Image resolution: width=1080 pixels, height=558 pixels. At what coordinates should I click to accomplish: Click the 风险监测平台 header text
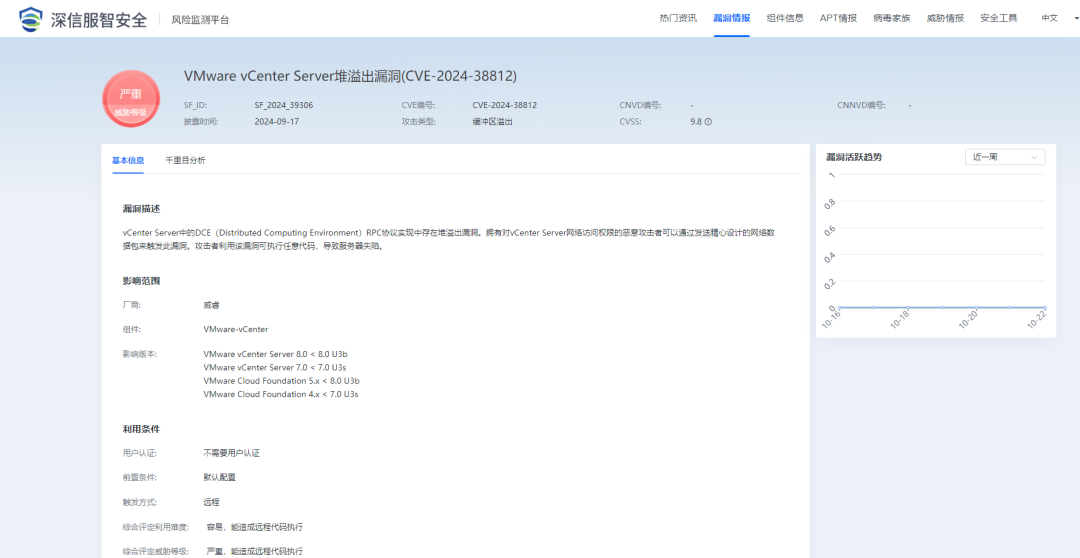[x=200, y=20]
